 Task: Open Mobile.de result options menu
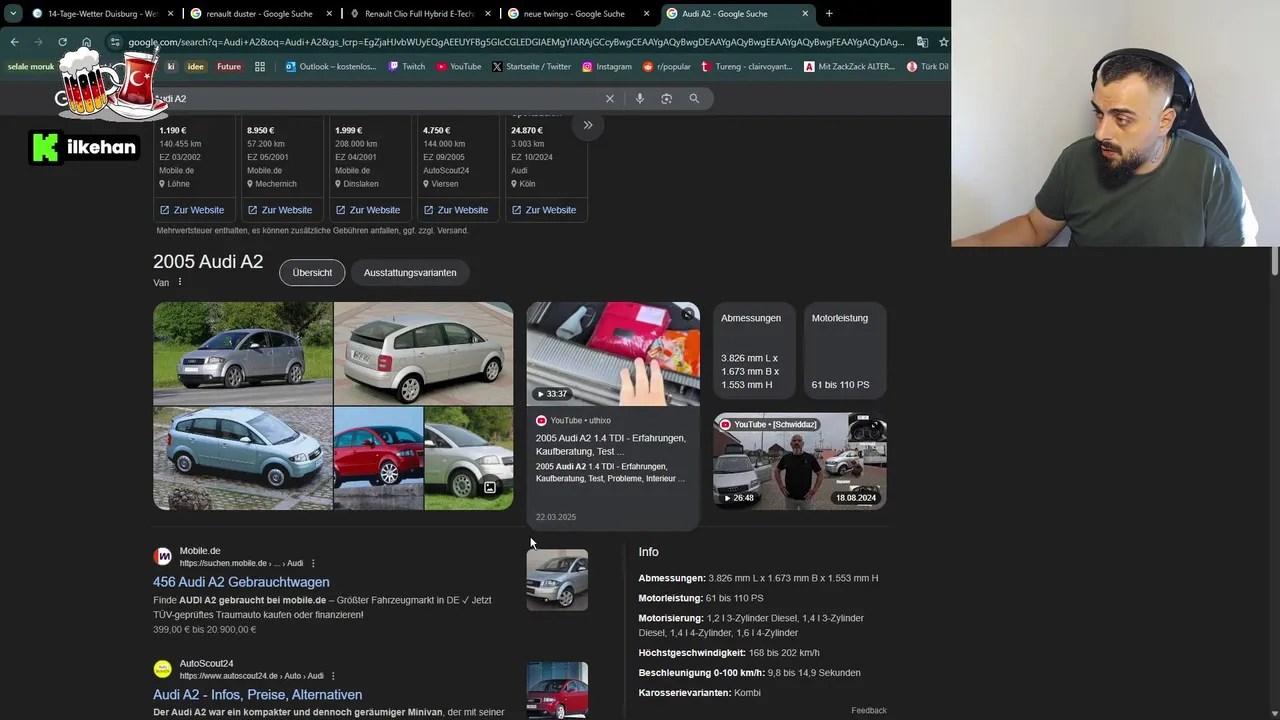(x=313, y=563)
